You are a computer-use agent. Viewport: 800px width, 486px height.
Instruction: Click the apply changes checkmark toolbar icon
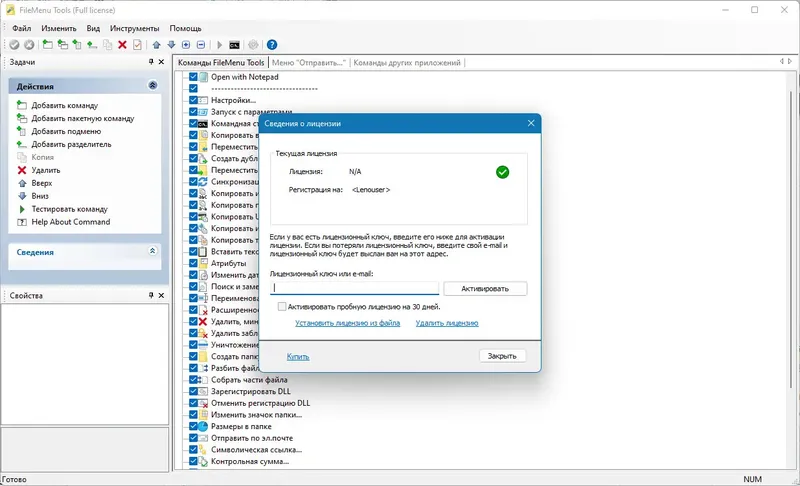[x=14, y=45]
